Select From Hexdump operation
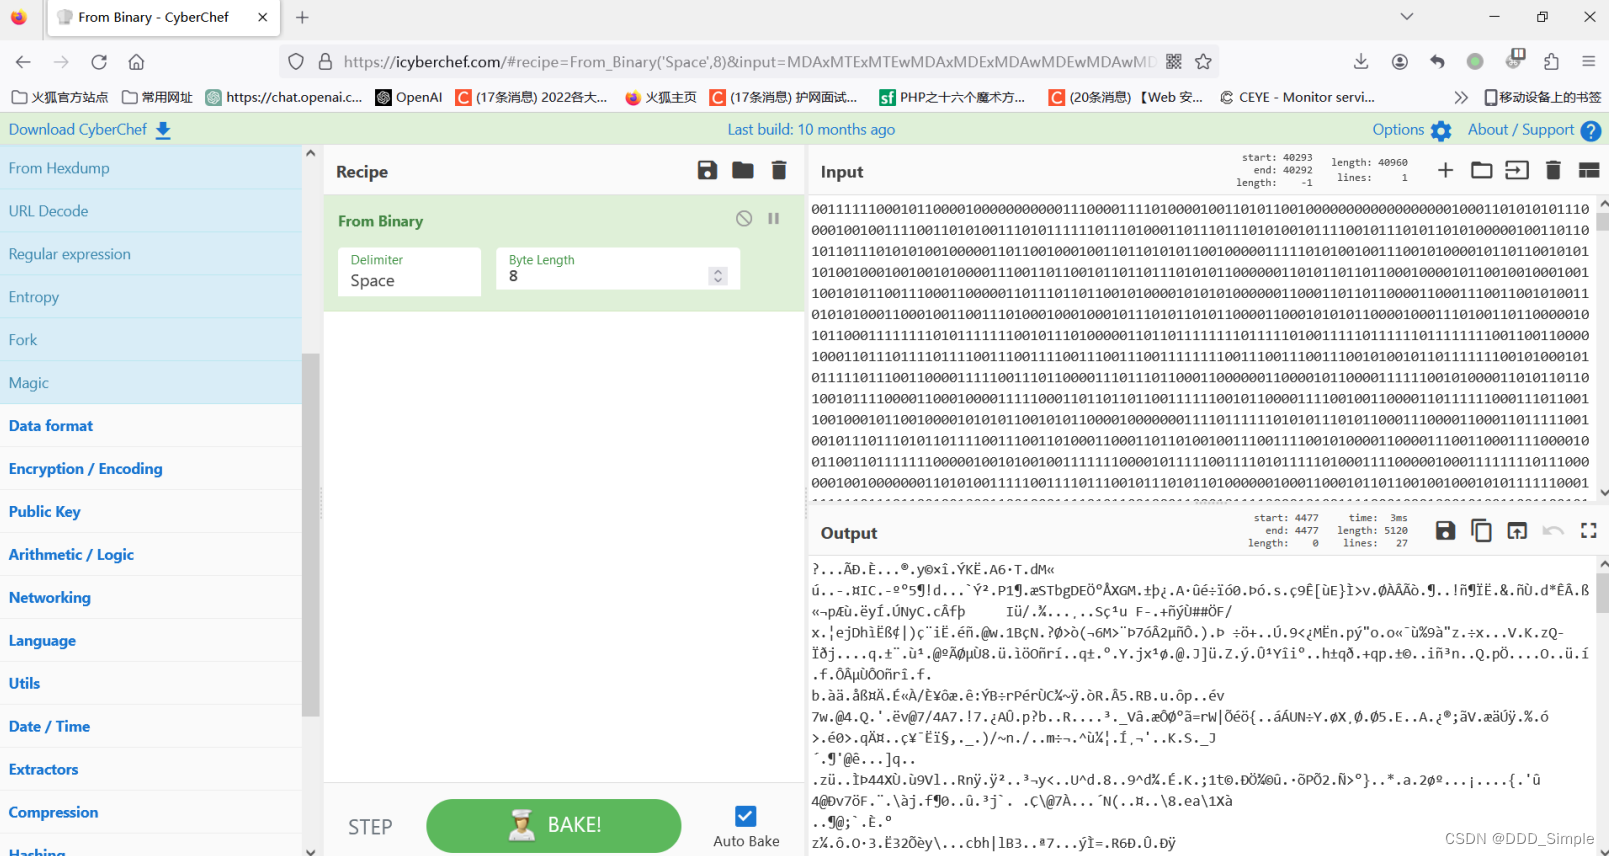This screenshot has height=856, width=1609. point(150,168)
